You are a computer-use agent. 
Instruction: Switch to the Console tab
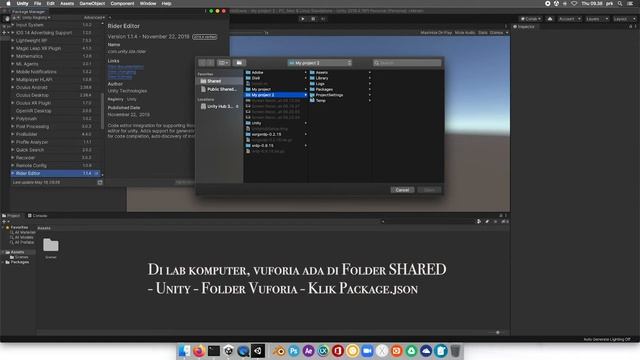point(38,216)
